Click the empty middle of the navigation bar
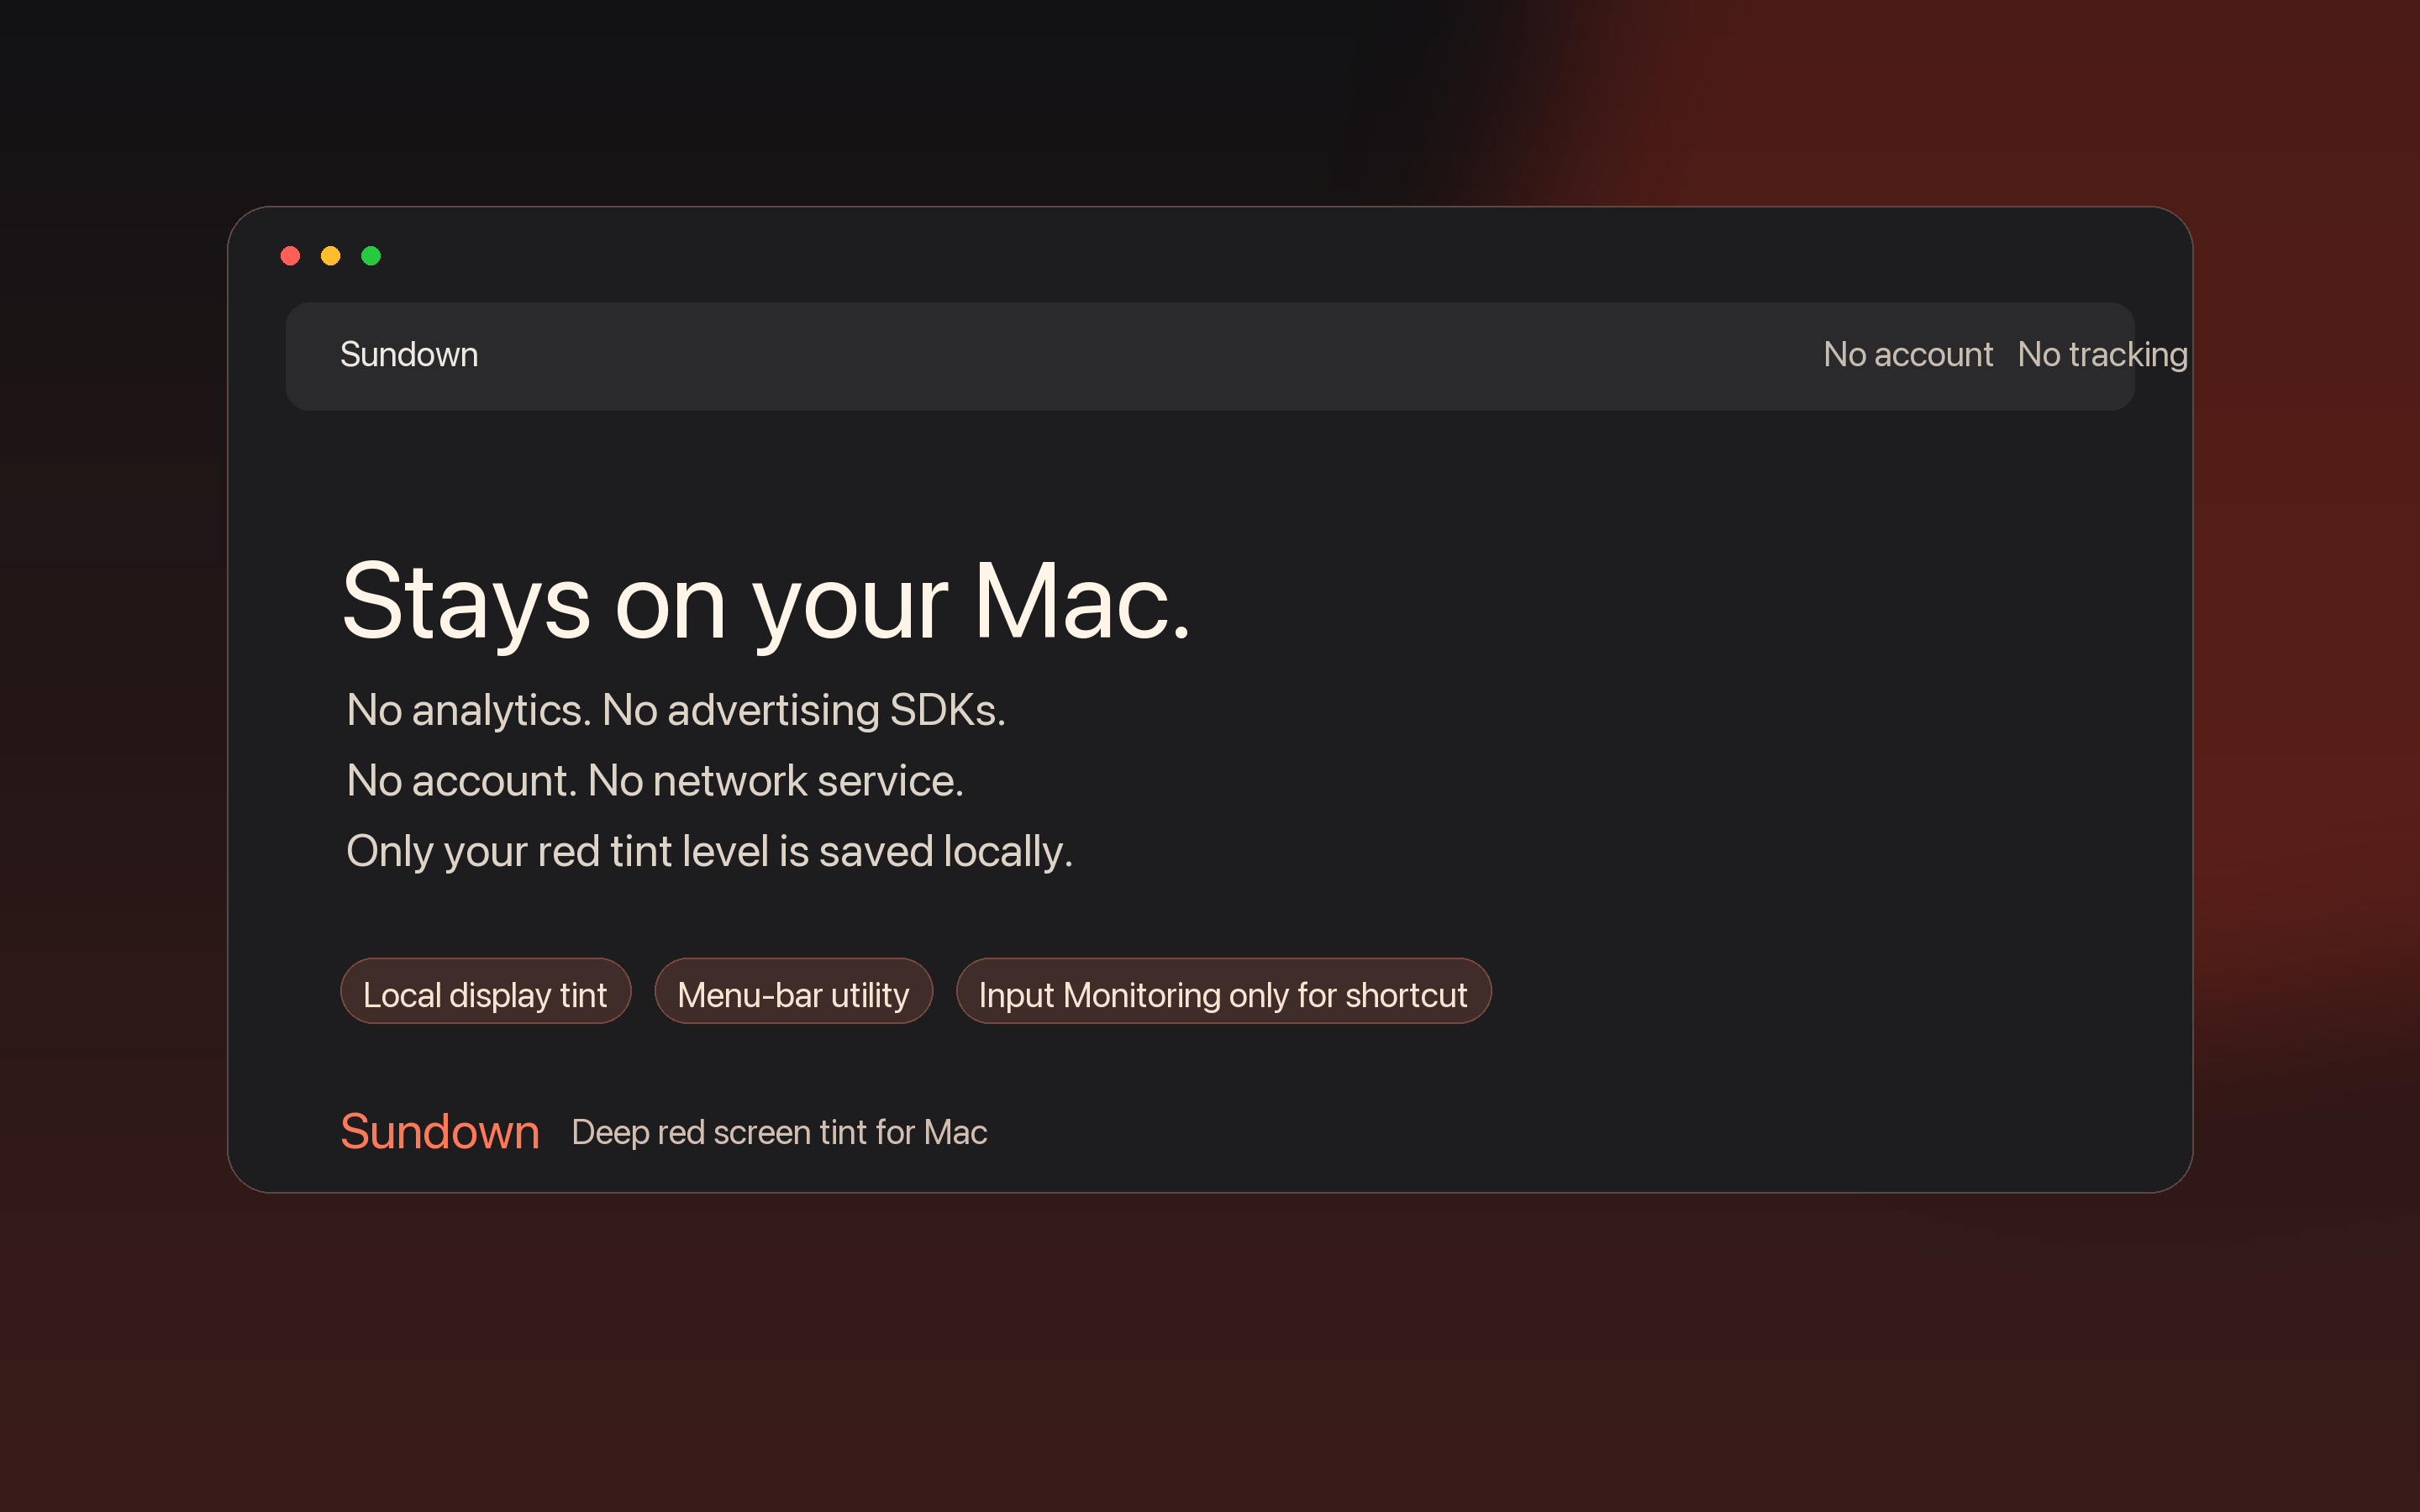Screen dimensions: 2420x1512 (1150, 356)
